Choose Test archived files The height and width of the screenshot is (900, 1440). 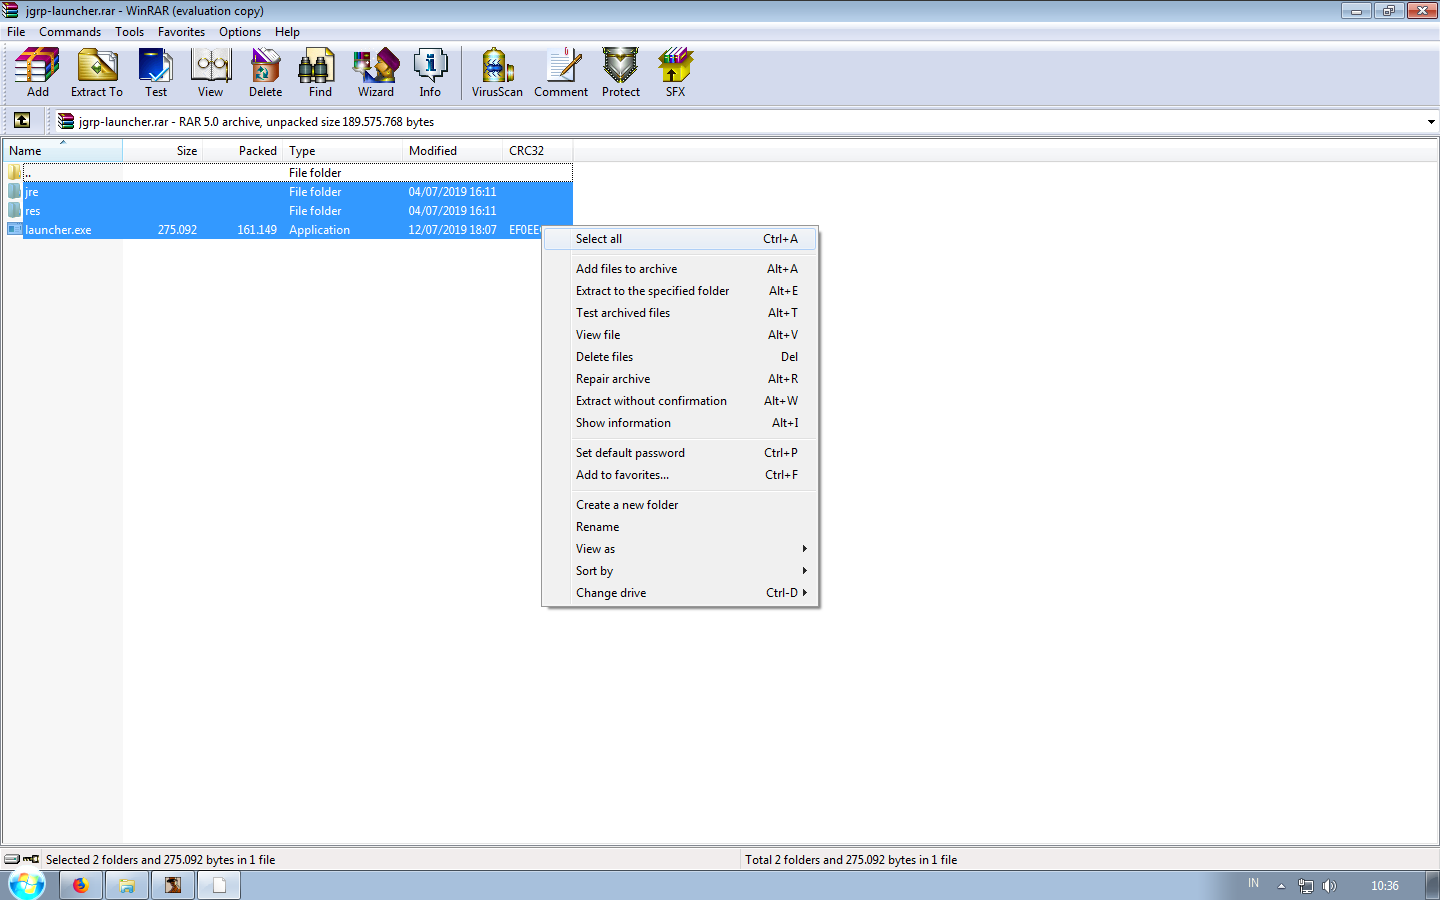point(680,312)
